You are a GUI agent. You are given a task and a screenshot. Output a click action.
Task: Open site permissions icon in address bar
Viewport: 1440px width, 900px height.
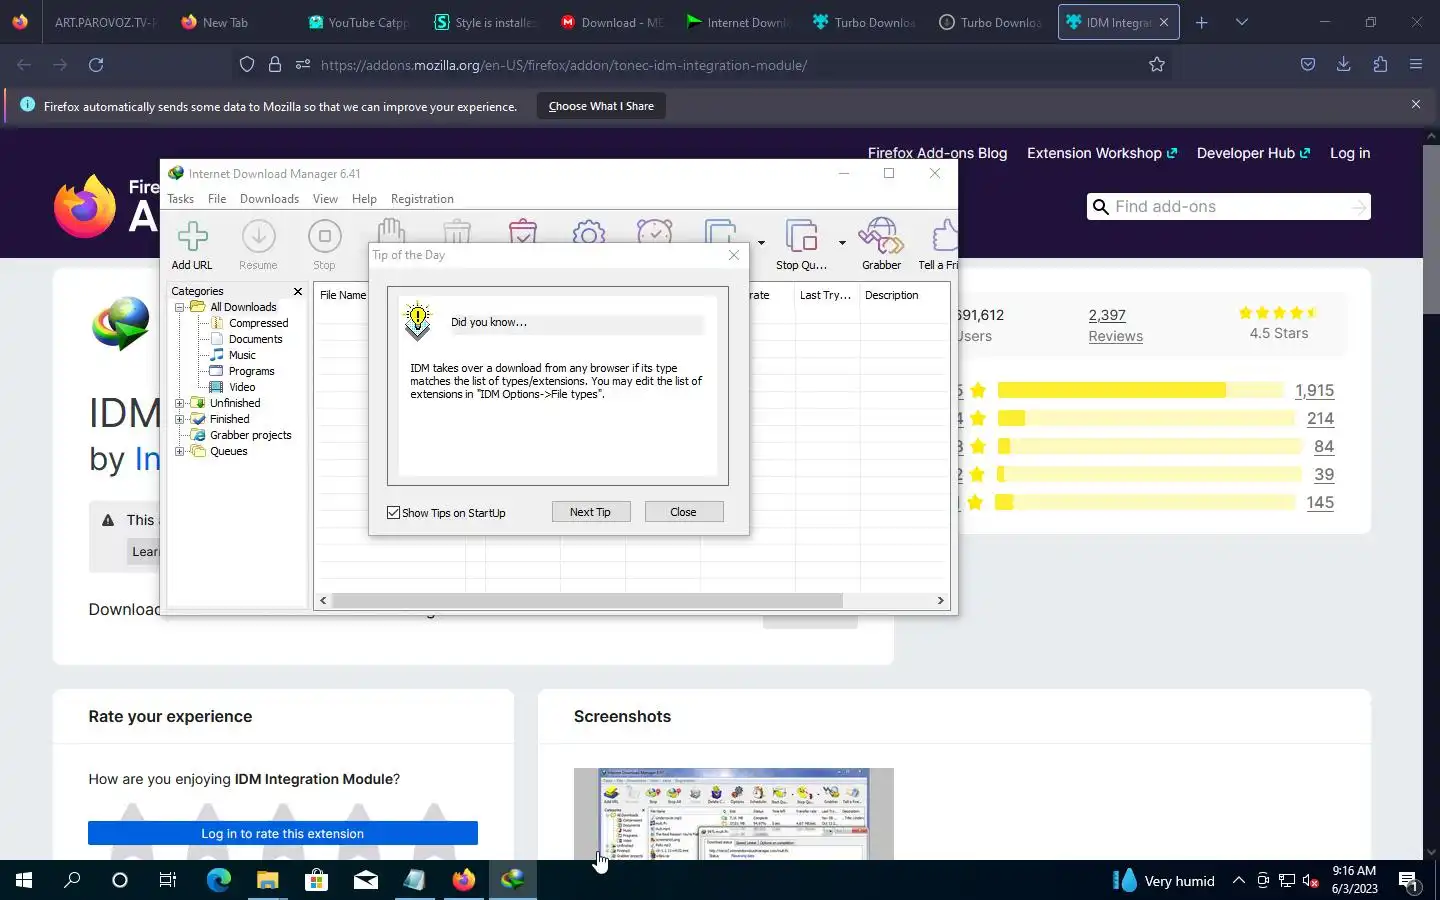coord(303,65)
